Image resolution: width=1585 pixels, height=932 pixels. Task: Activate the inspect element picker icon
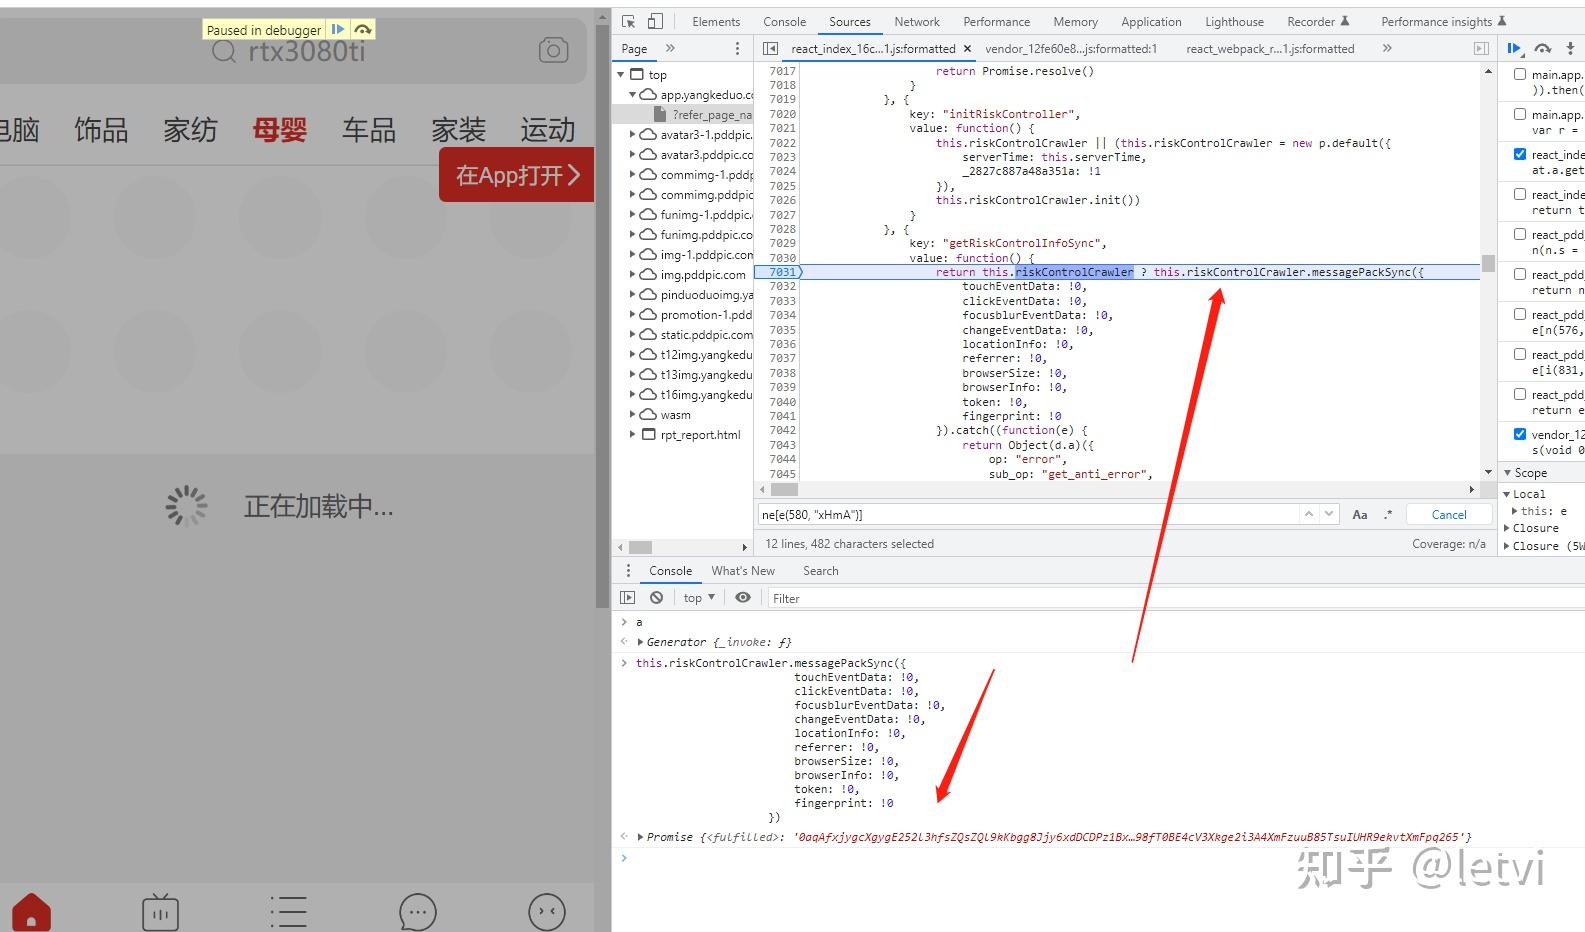click(628, 21)
